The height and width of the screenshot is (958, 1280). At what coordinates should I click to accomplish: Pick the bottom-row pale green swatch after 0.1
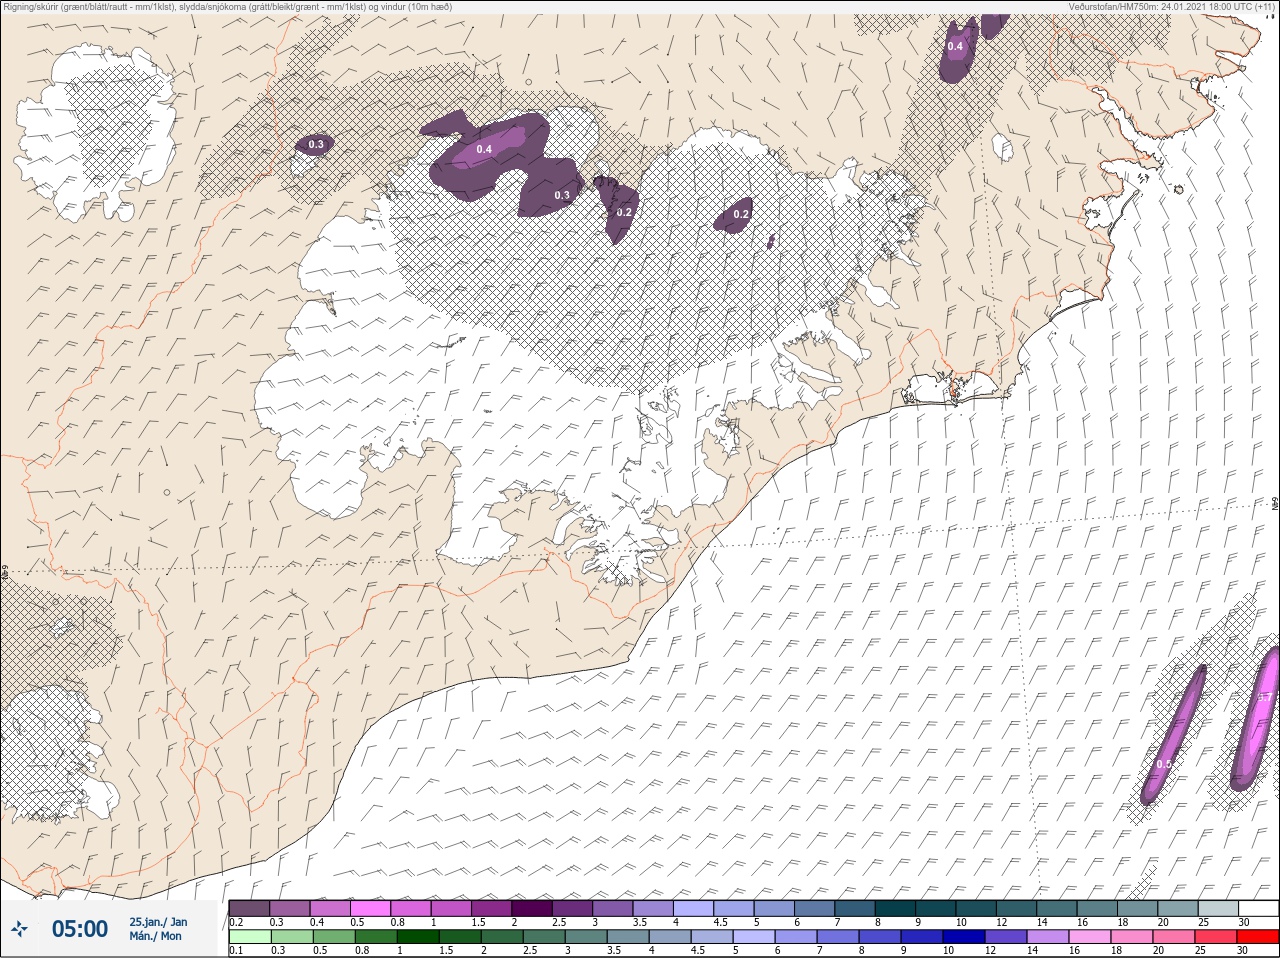point(249,936)
